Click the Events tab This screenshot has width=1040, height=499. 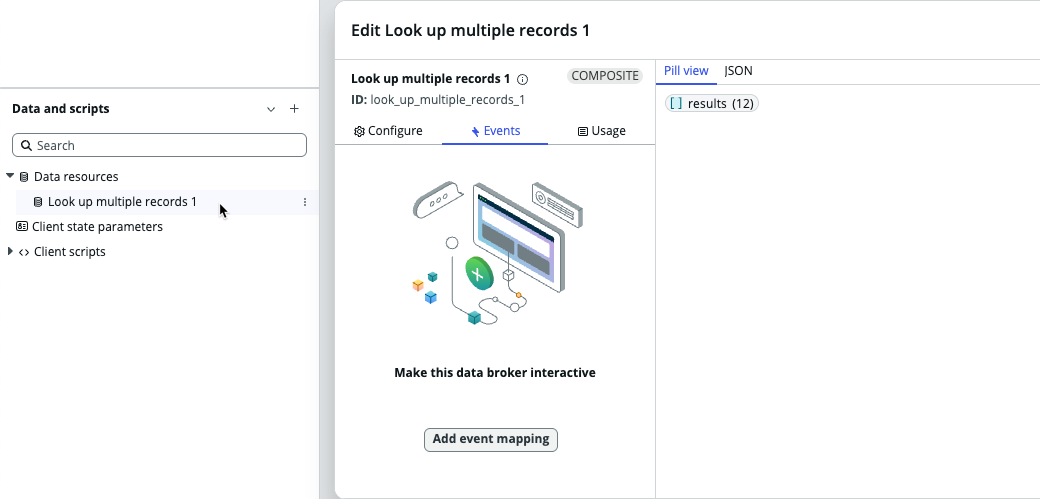click(x=495, y=131)
